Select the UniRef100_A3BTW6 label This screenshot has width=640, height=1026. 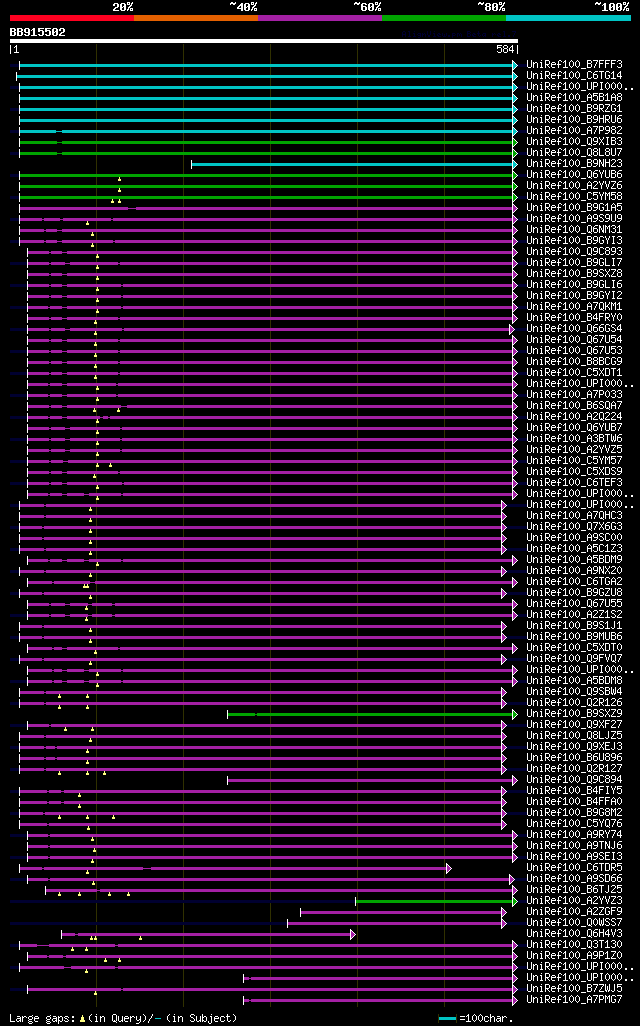[x=574, y=439]
